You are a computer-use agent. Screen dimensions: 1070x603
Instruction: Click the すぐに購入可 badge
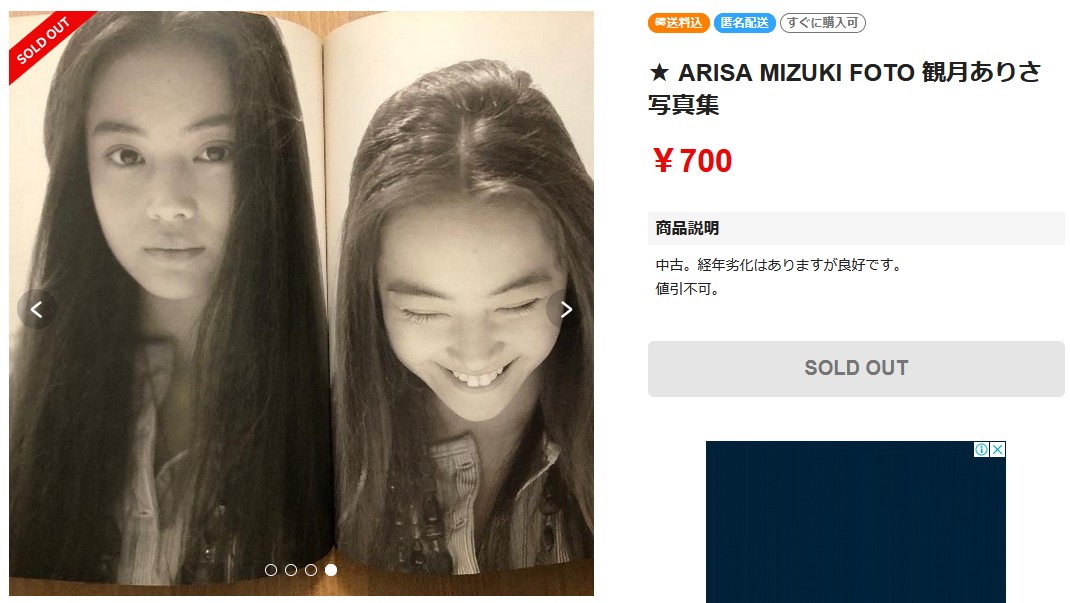[823, 23]
